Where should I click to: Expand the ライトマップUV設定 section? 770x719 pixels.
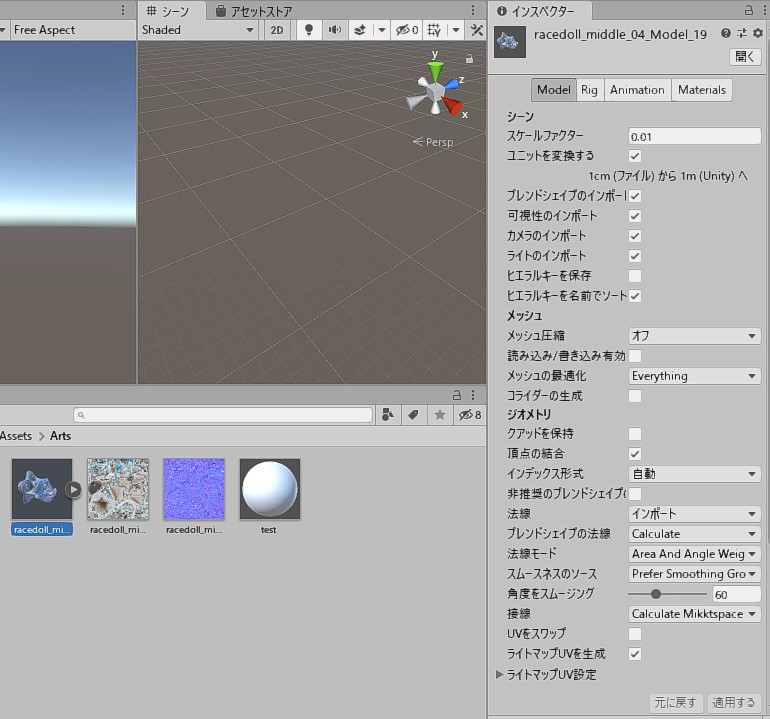pyautogui.click(x=500, y=675)
